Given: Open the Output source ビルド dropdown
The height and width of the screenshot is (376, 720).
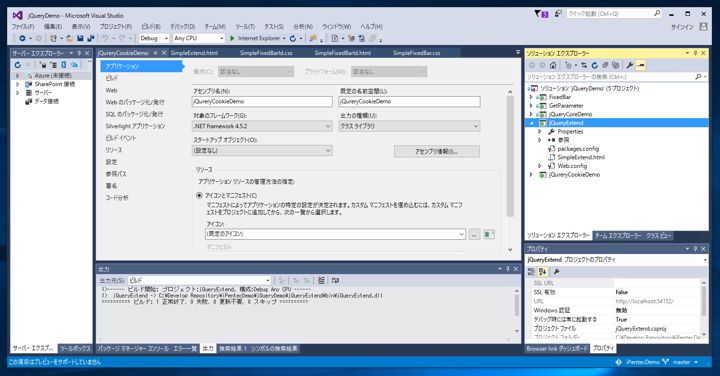Looking at the screenshot, I should [200, 280].
